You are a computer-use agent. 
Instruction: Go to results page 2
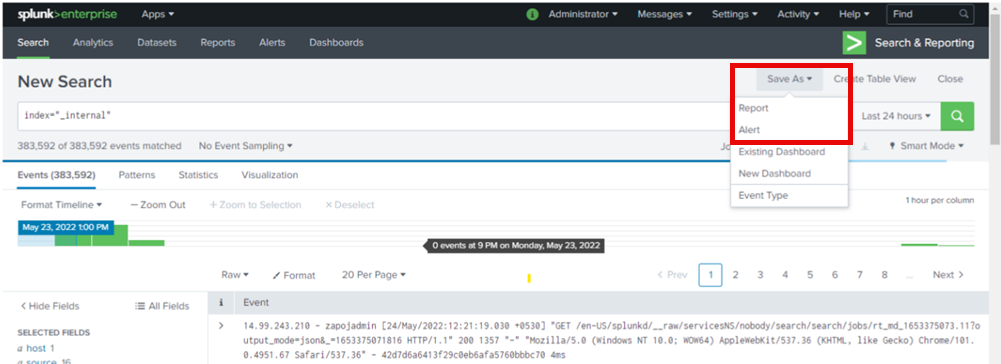[x=735, y=275]
